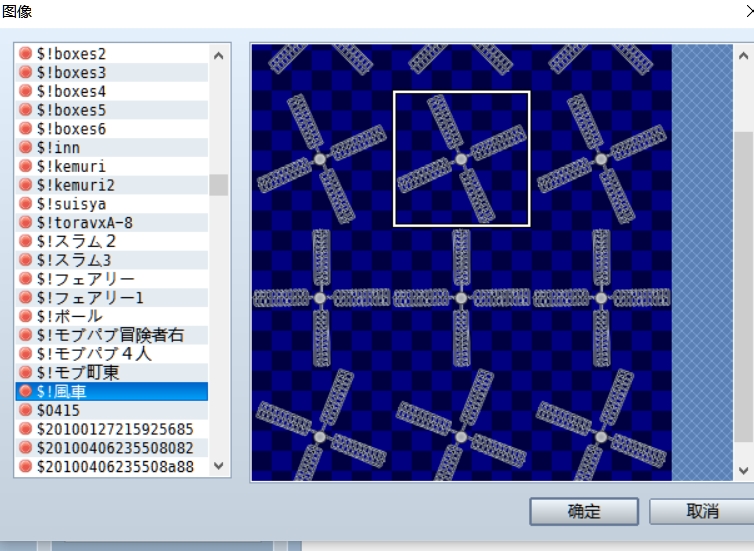Select $20100127215925685 in the list
The image size is (754, 551).
tap(112, 429)
